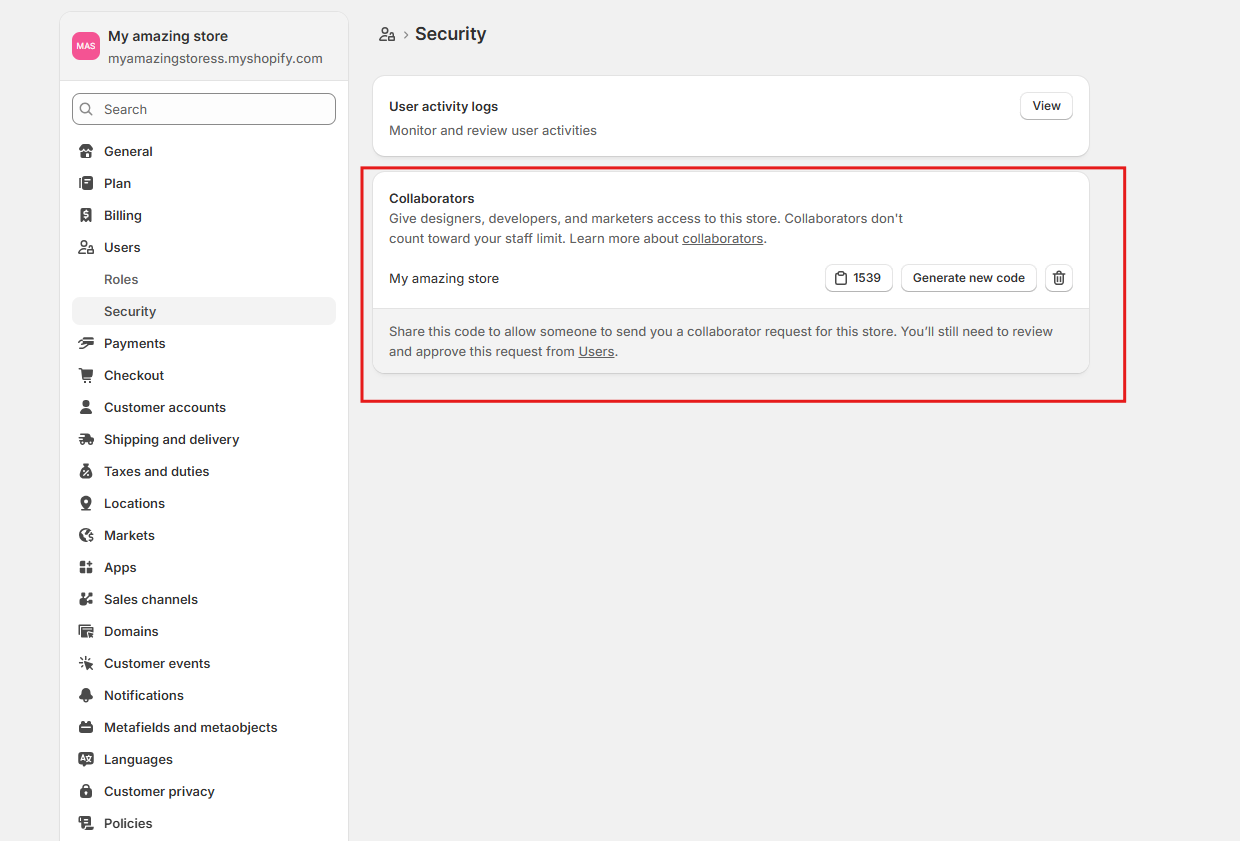Click the Billing receipt icon
The image size is (1240, 841).
pyautogui.click(x=86, y=215)
